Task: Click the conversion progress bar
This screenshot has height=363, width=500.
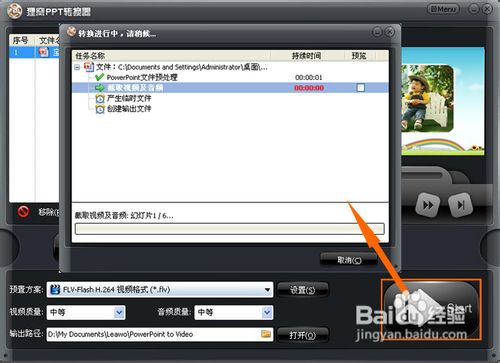Action: click(230, 229)
